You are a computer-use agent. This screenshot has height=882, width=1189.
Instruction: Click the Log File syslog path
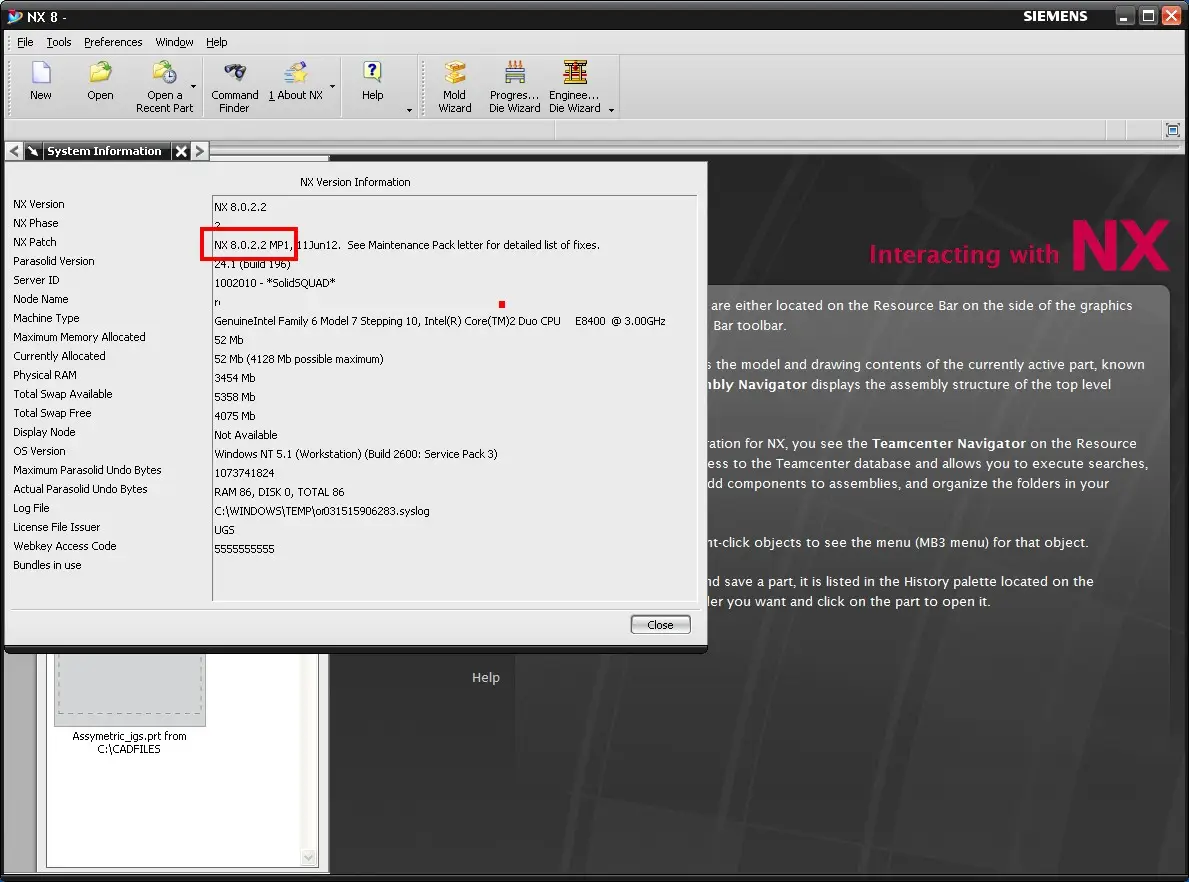click(322, 511)
